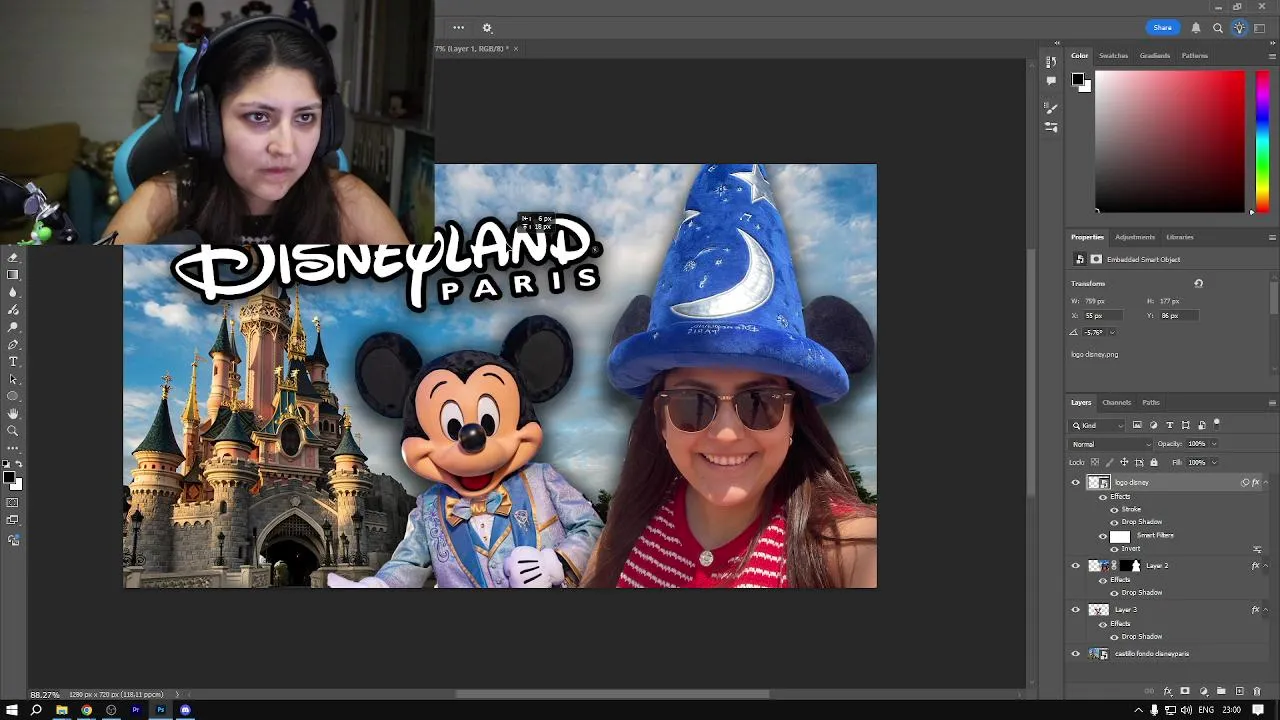
Task: Filter layers by pixel type
Action: pos(1137,425)
